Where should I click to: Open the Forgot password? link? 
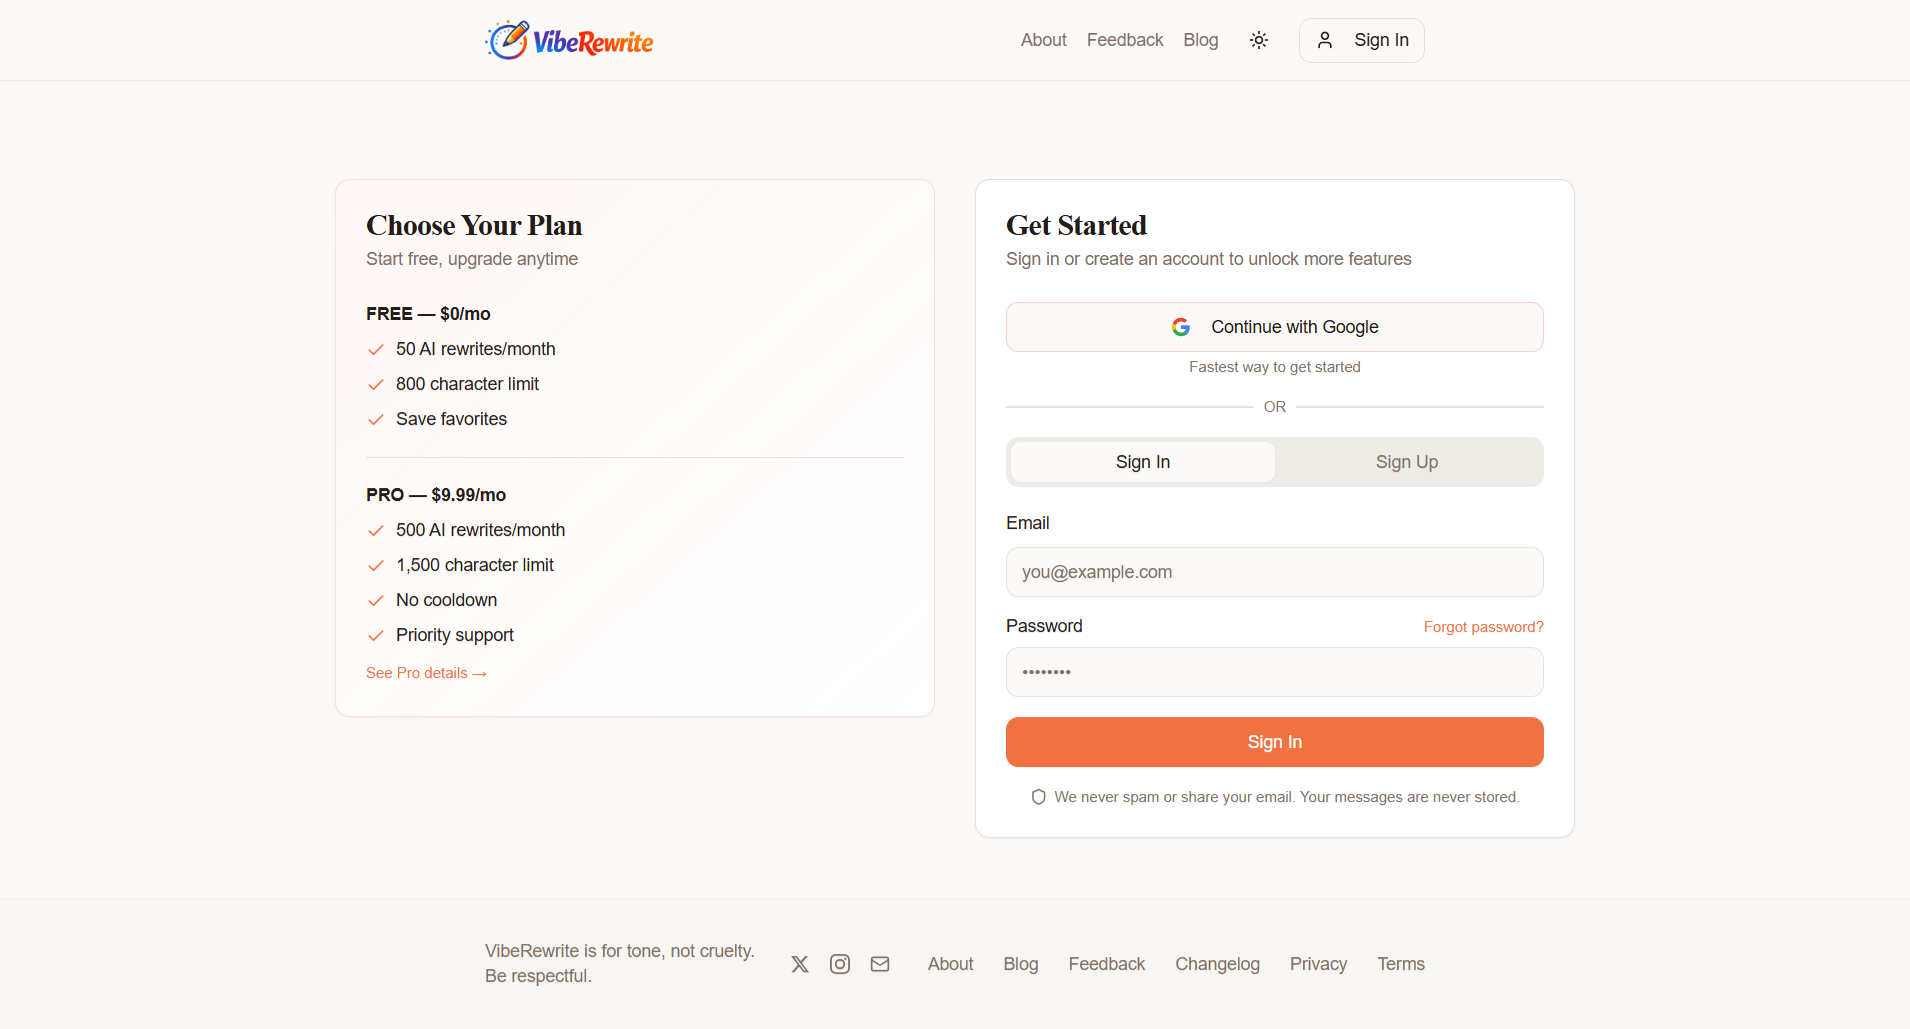point(1484,627)
